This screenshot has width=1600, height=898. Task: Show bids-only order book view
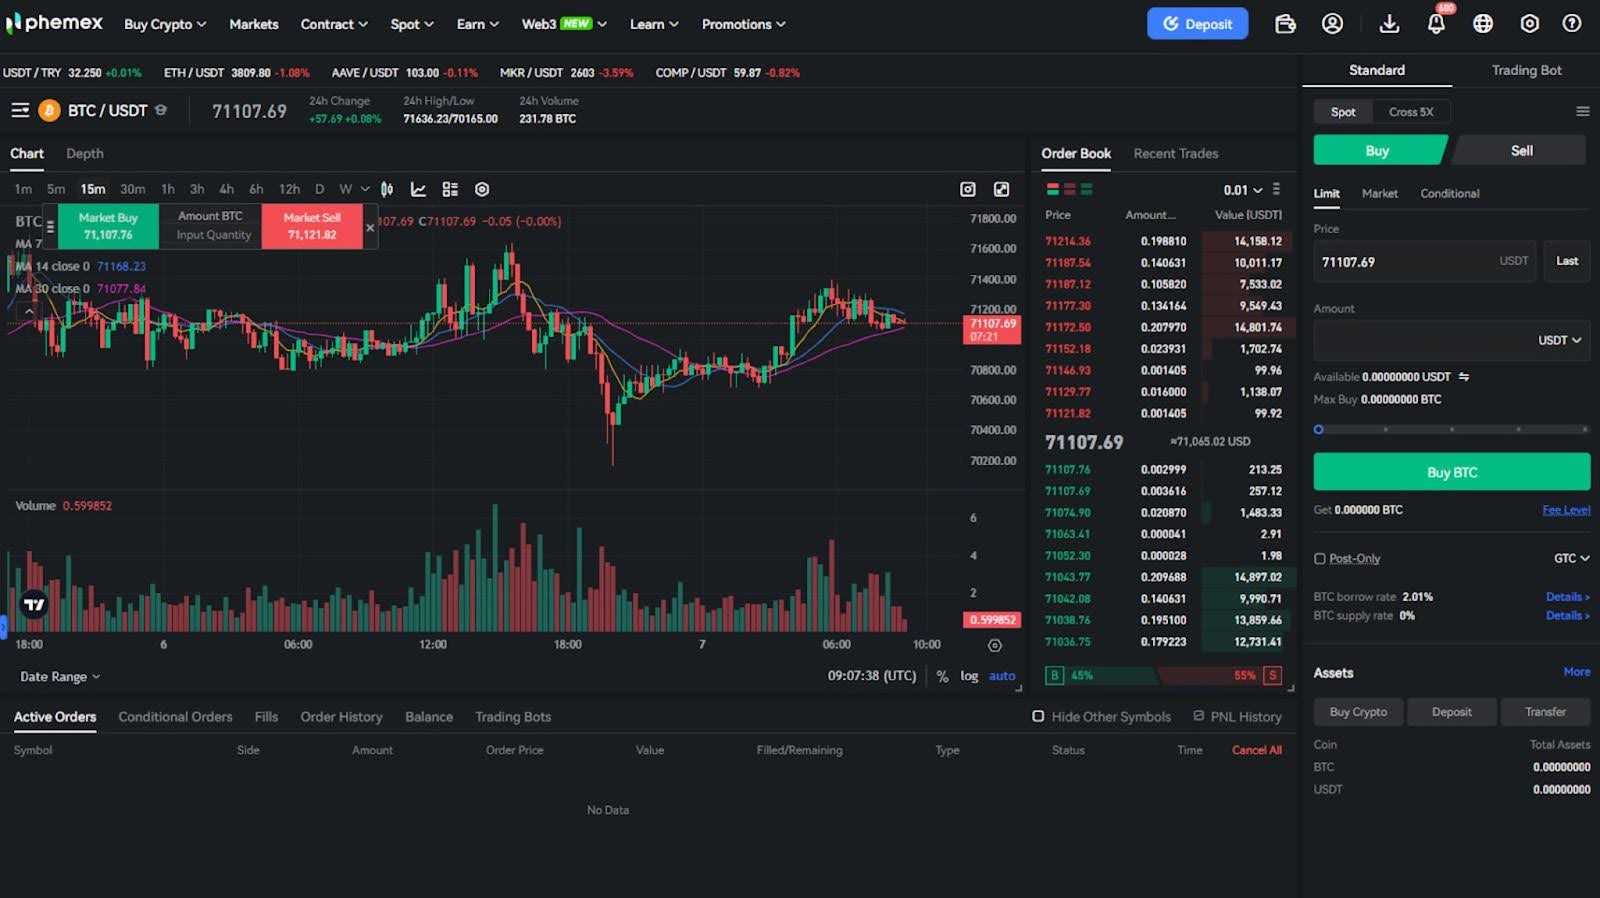point(1086,189)
